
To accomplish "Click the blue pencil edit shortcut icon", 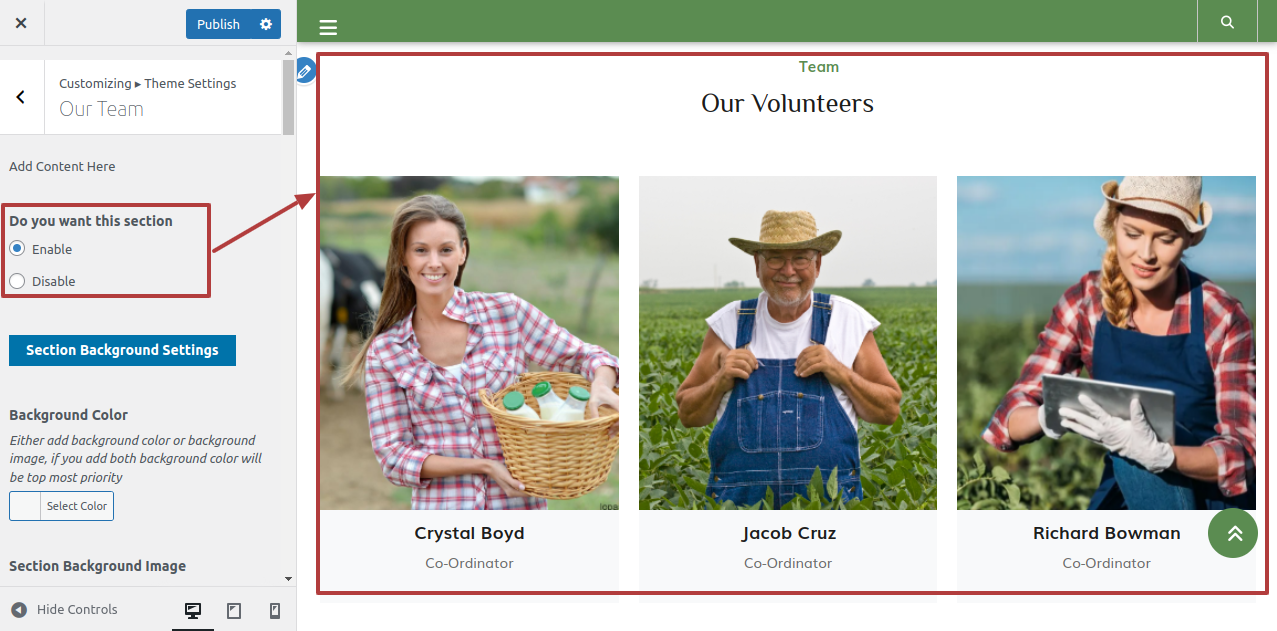I will 306,71.
